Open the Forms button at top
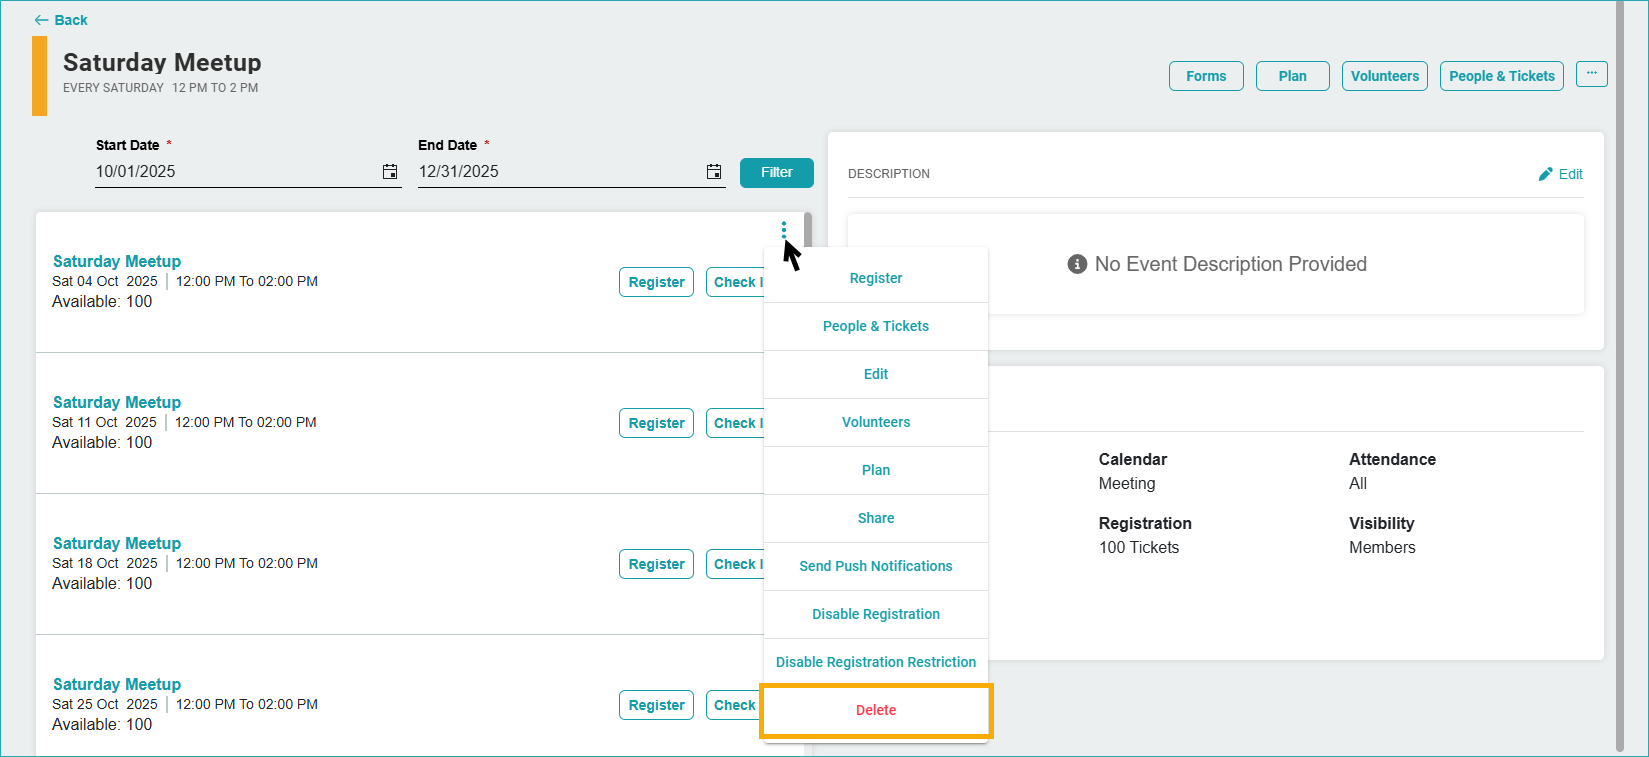Viewport: 1649px width, 757px height. 1206,76
